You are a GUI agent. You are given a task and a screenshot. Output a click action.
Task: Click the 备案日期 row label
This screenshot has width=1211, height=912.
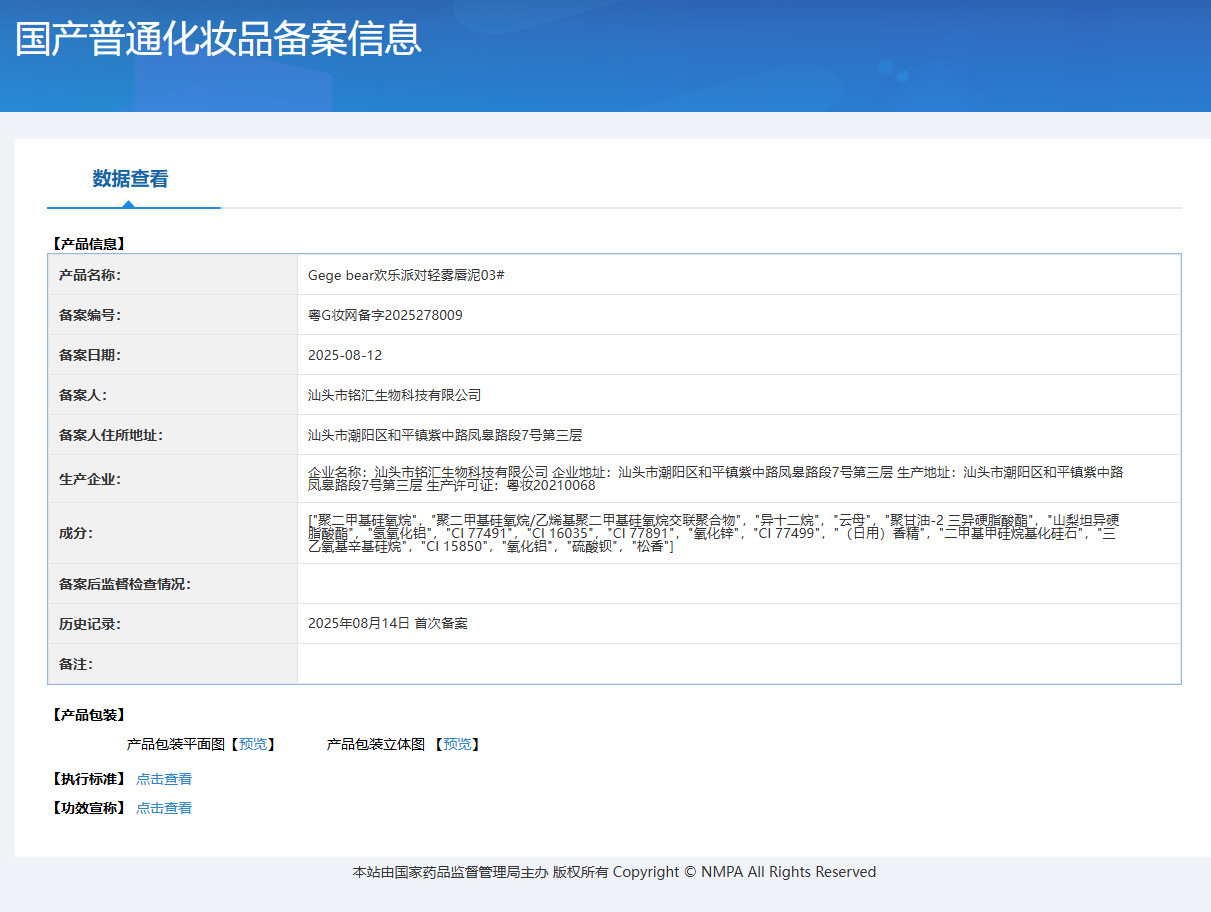[x=90, y=355]
